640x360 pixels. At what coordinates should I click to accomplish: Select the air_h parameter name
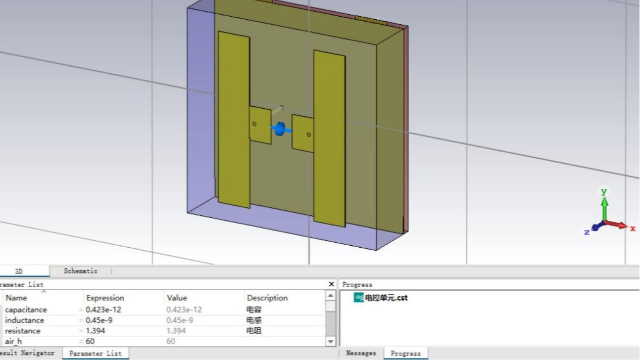click(x=13, y=341)
